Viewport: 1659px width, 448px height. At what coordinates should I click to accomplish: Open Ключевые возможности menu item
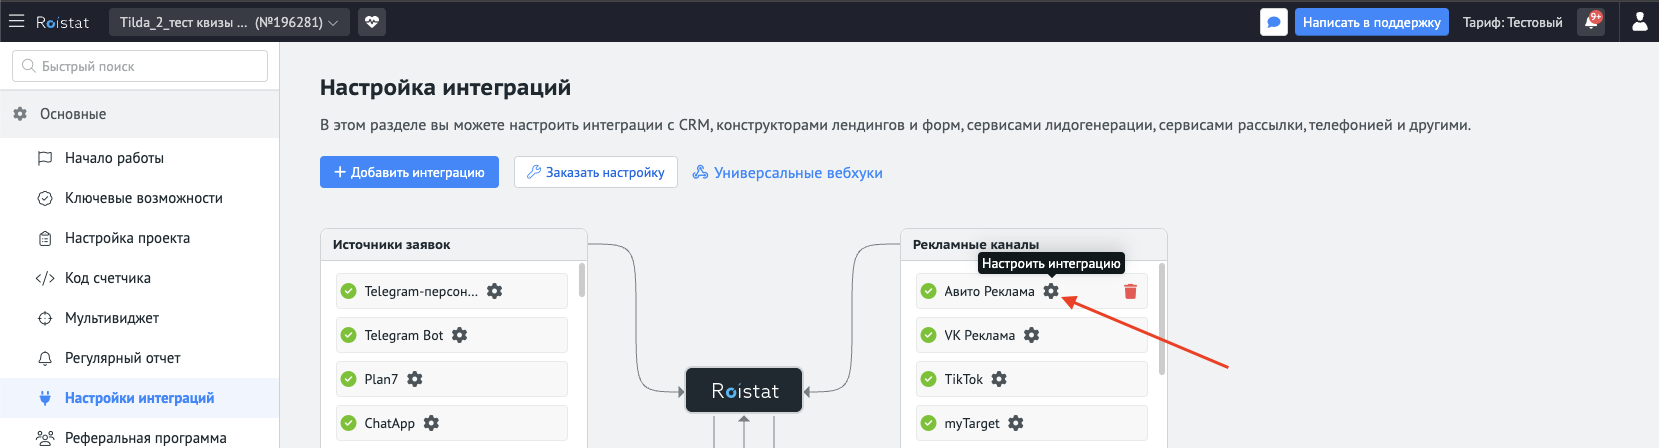(140, 198)
